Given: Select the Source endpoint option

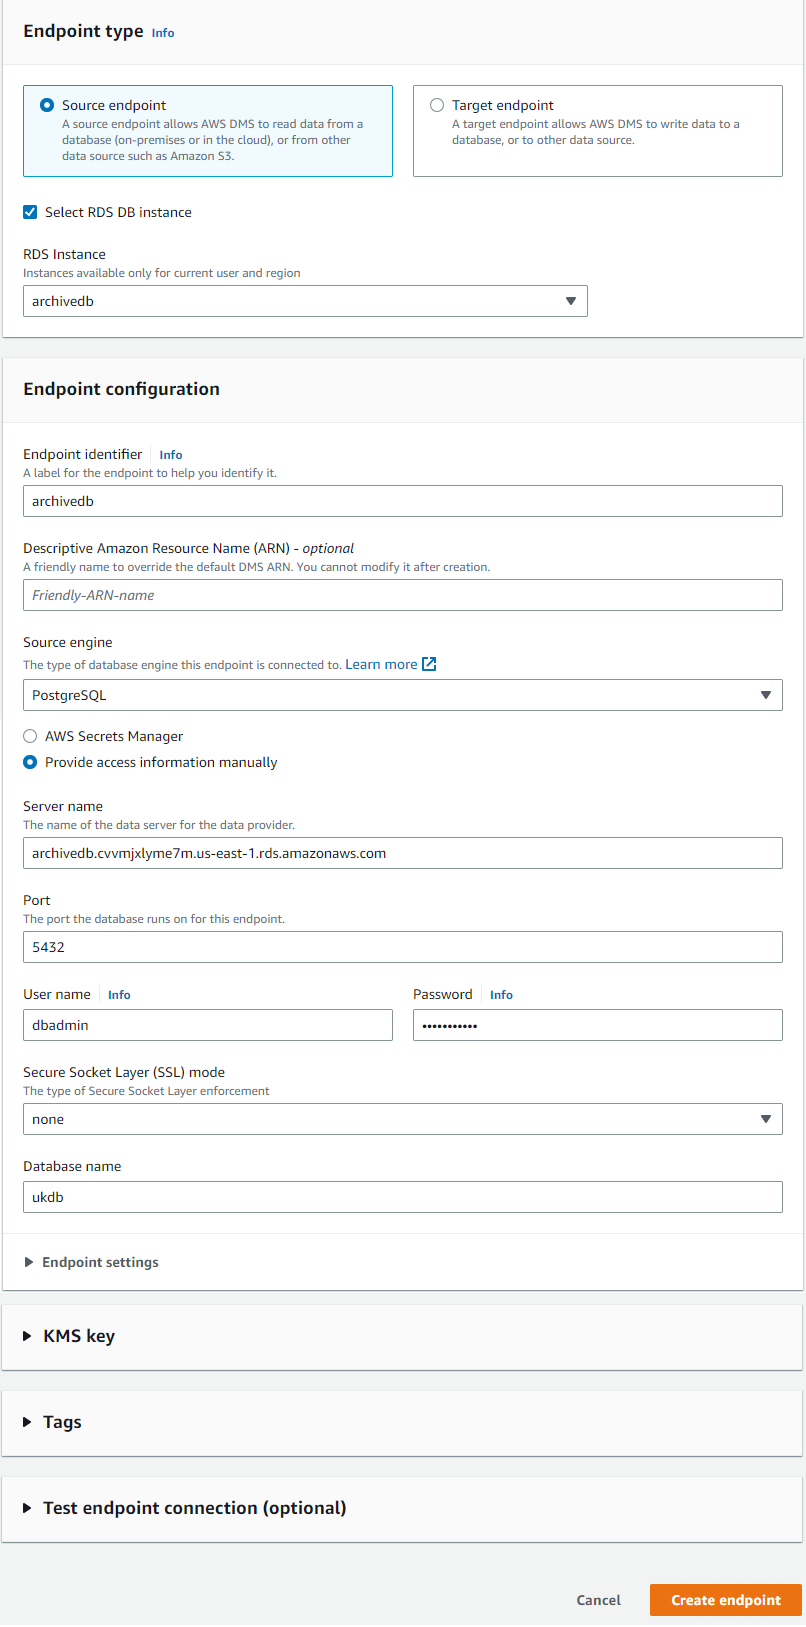Looking at the screenshot, I should pyautogui.click(x=47, y=105).
